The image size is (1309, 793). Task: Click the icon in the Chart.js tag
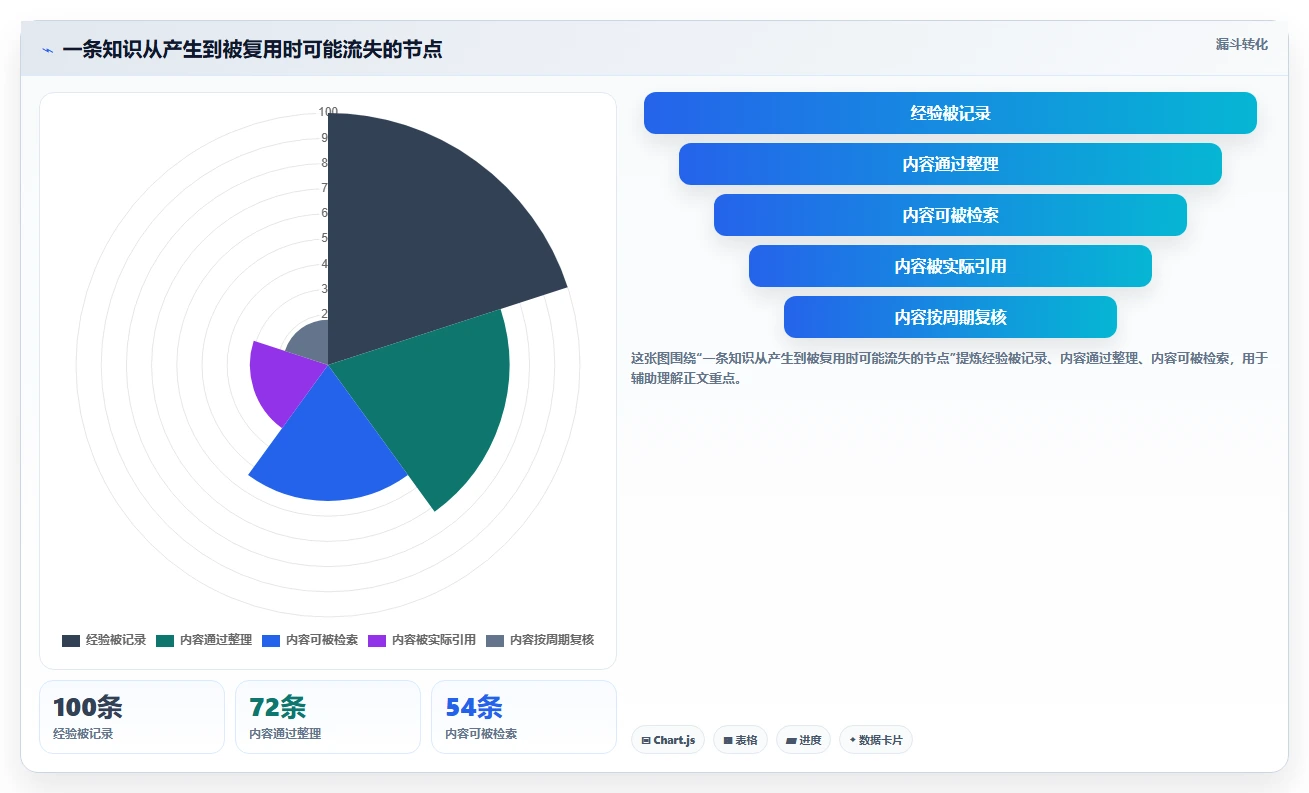[x=646, y=741]
